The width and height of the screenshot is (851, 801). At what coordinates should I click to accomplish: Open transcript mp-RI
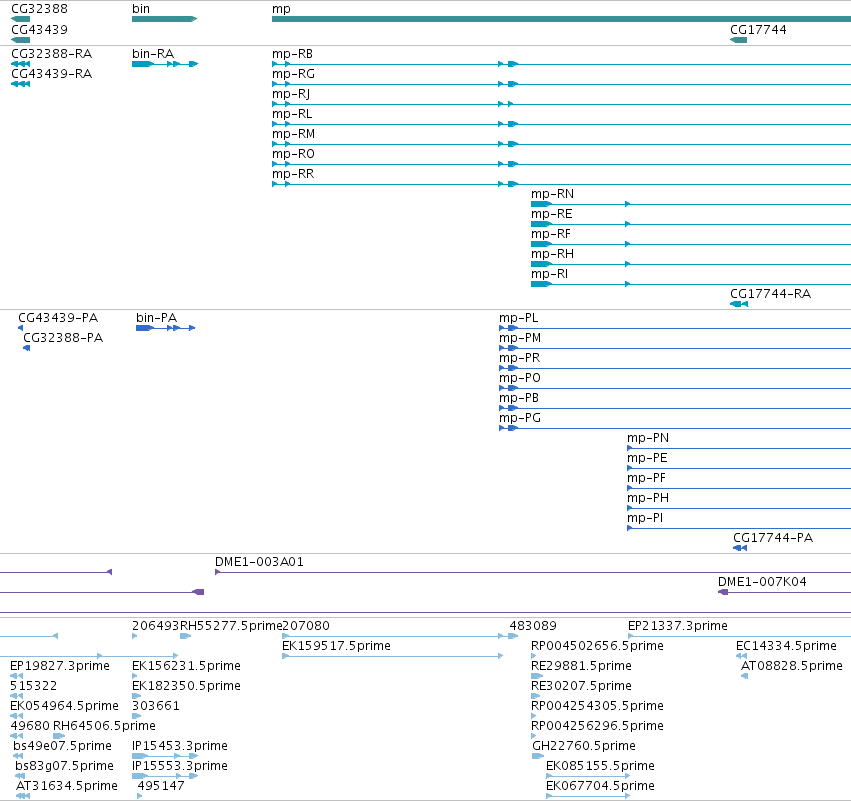point(549,274)
